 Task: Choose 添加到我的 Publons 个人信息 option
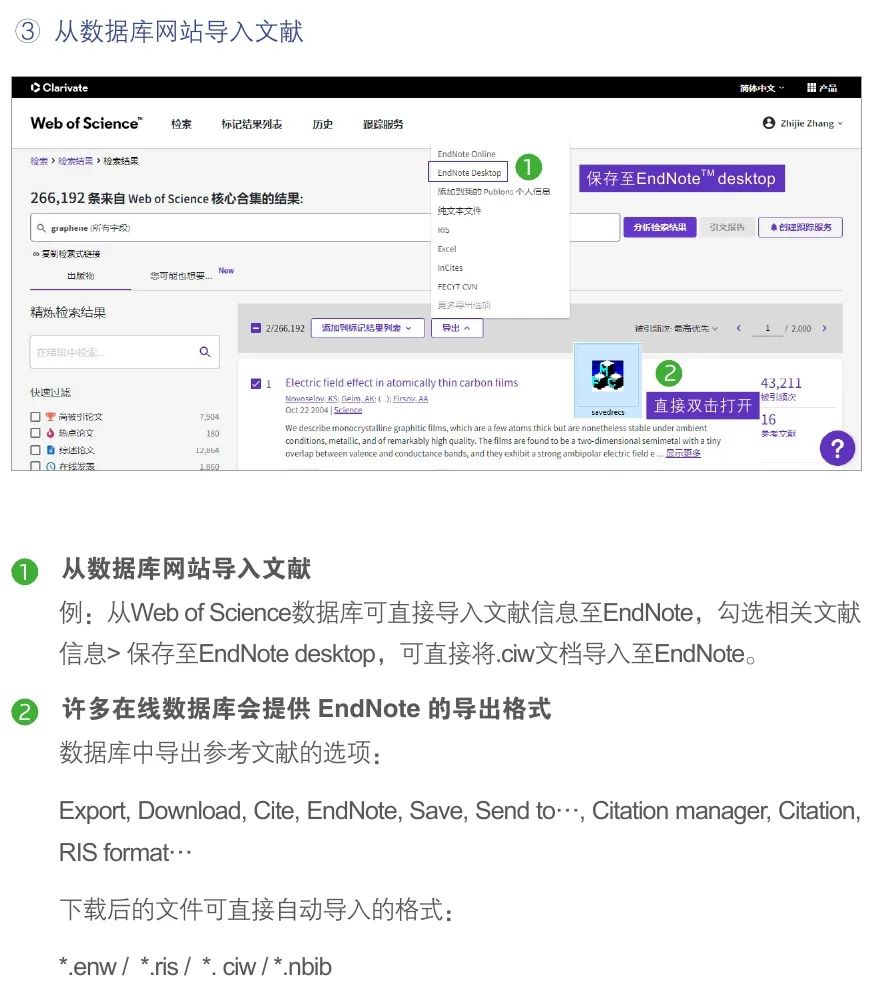point(494,191)
